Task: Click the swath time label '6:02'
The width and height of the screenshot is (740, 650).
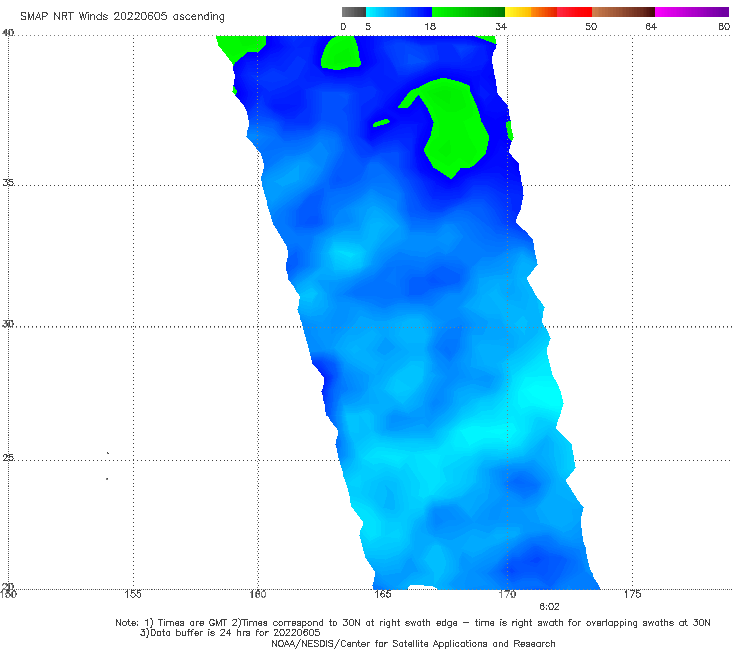Action: [549, 607]
